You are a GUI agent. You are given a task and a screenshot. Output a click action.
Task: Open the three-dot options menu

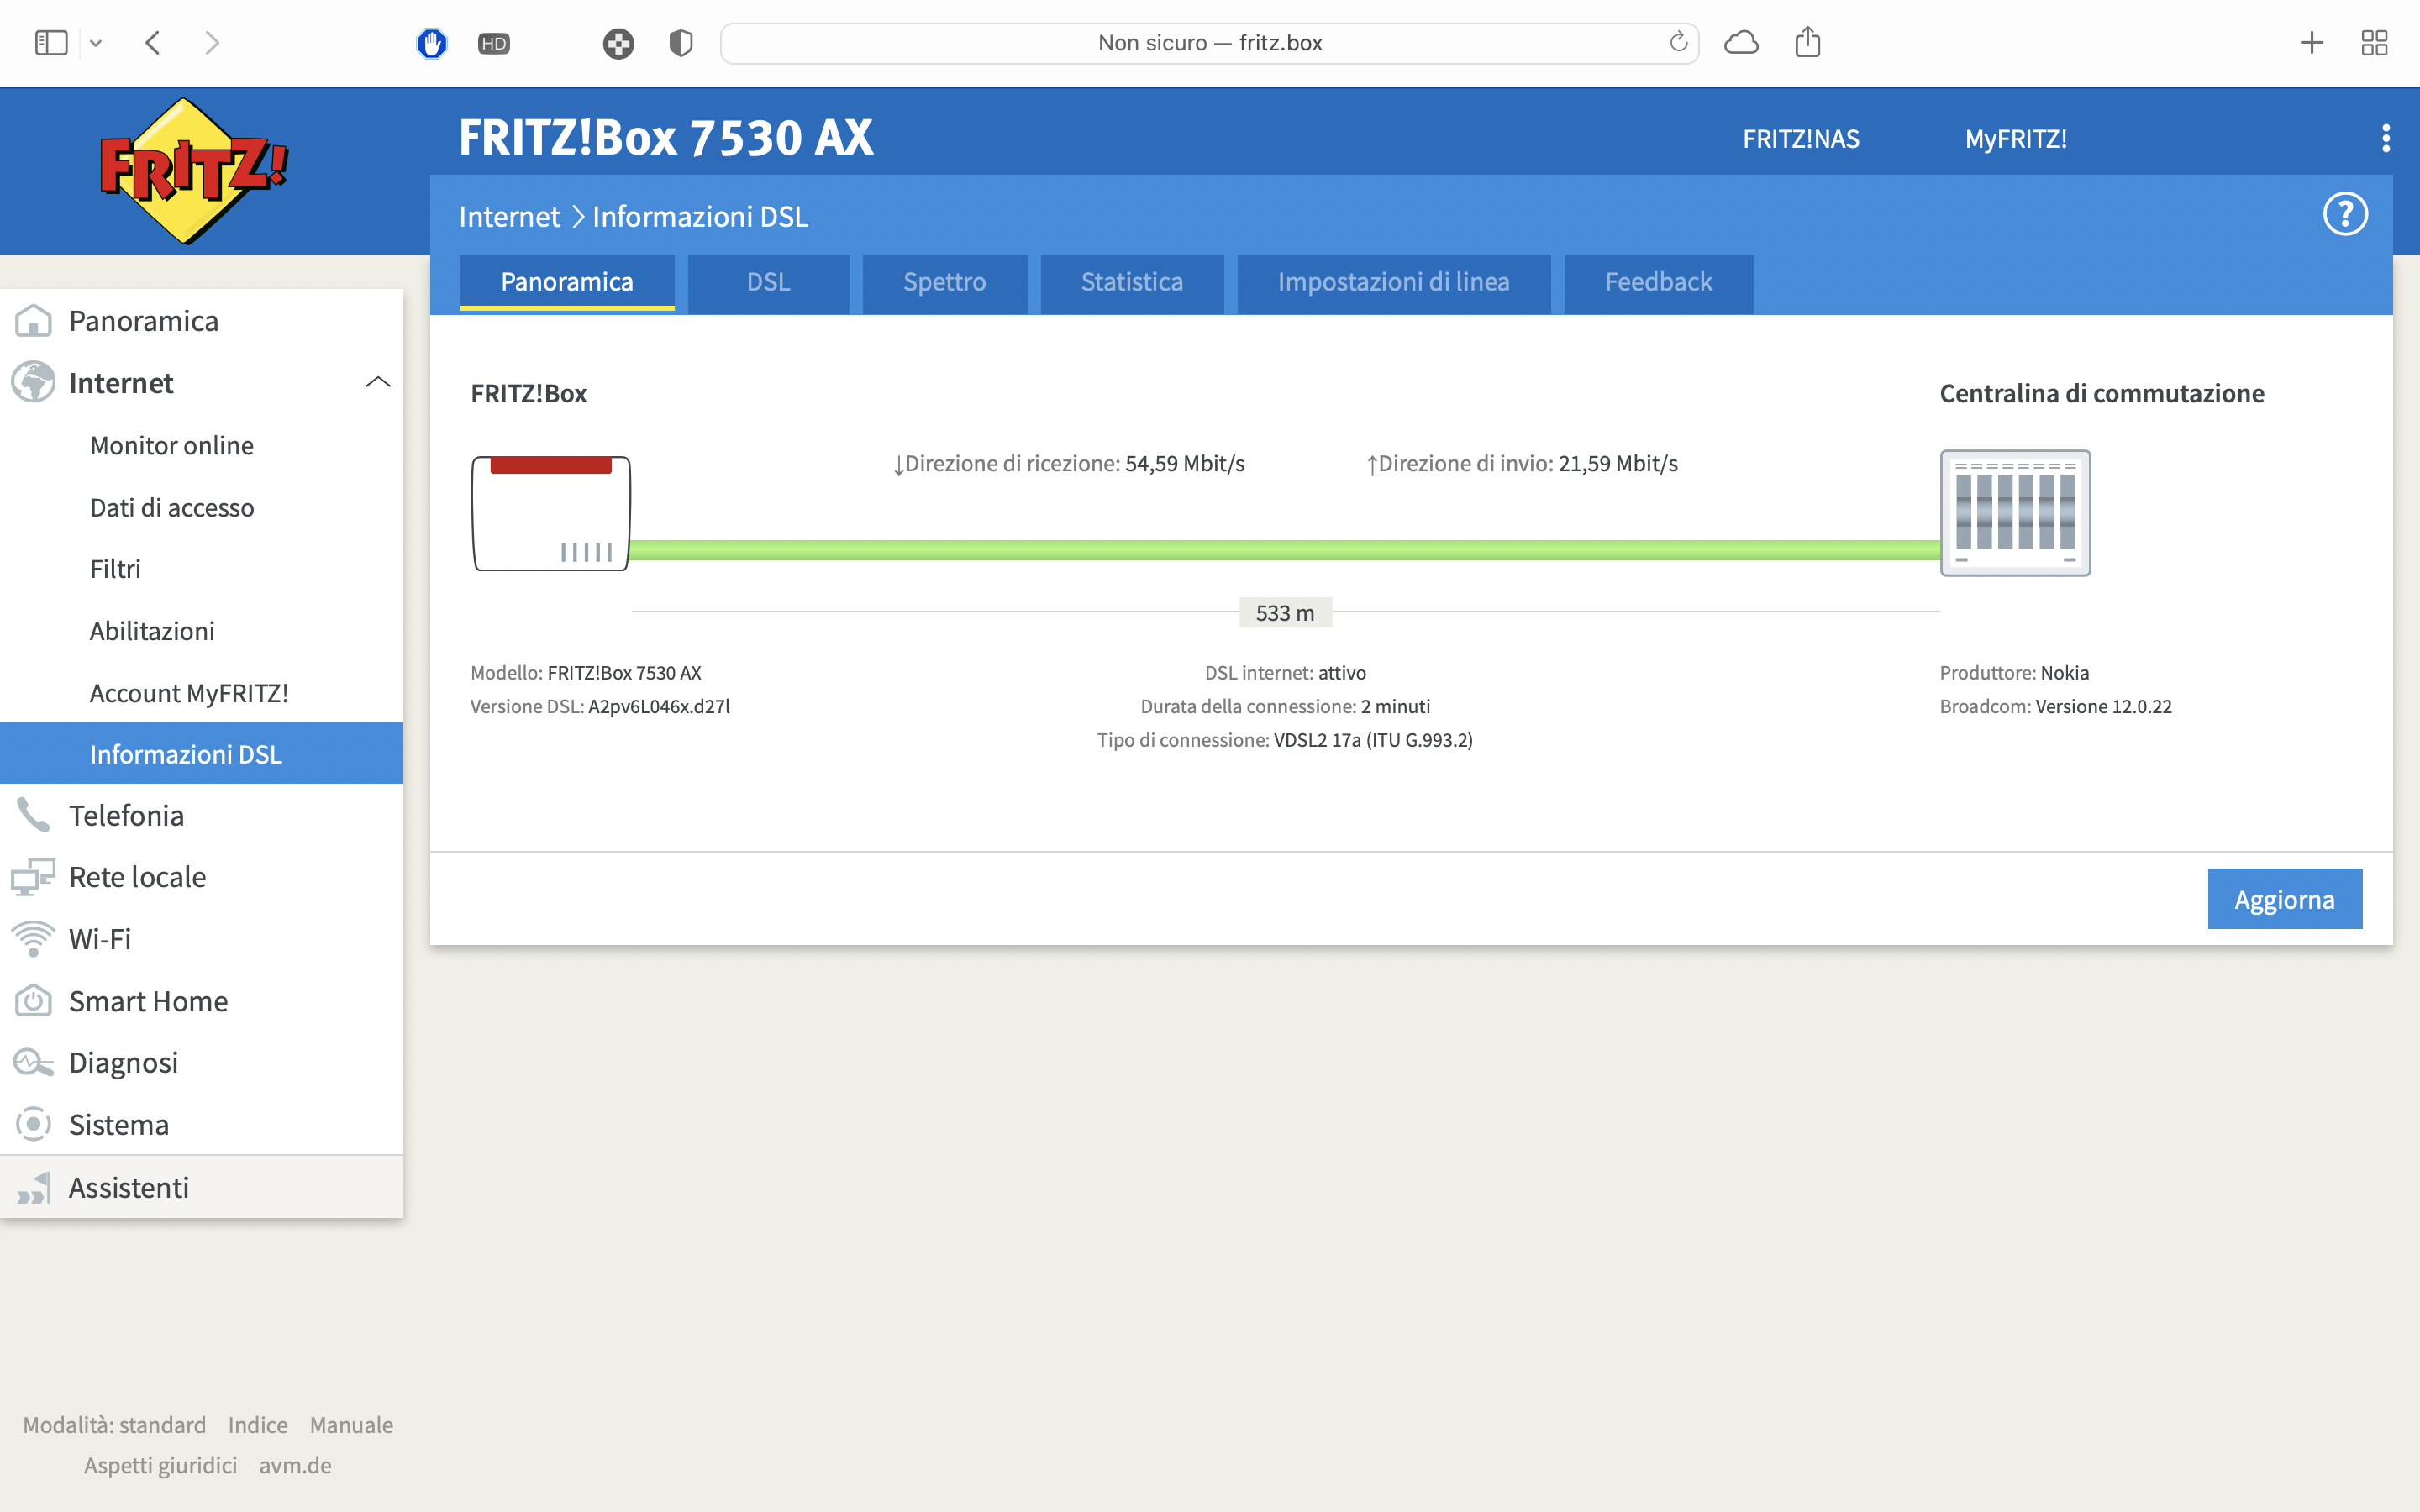coord(2385,138)
